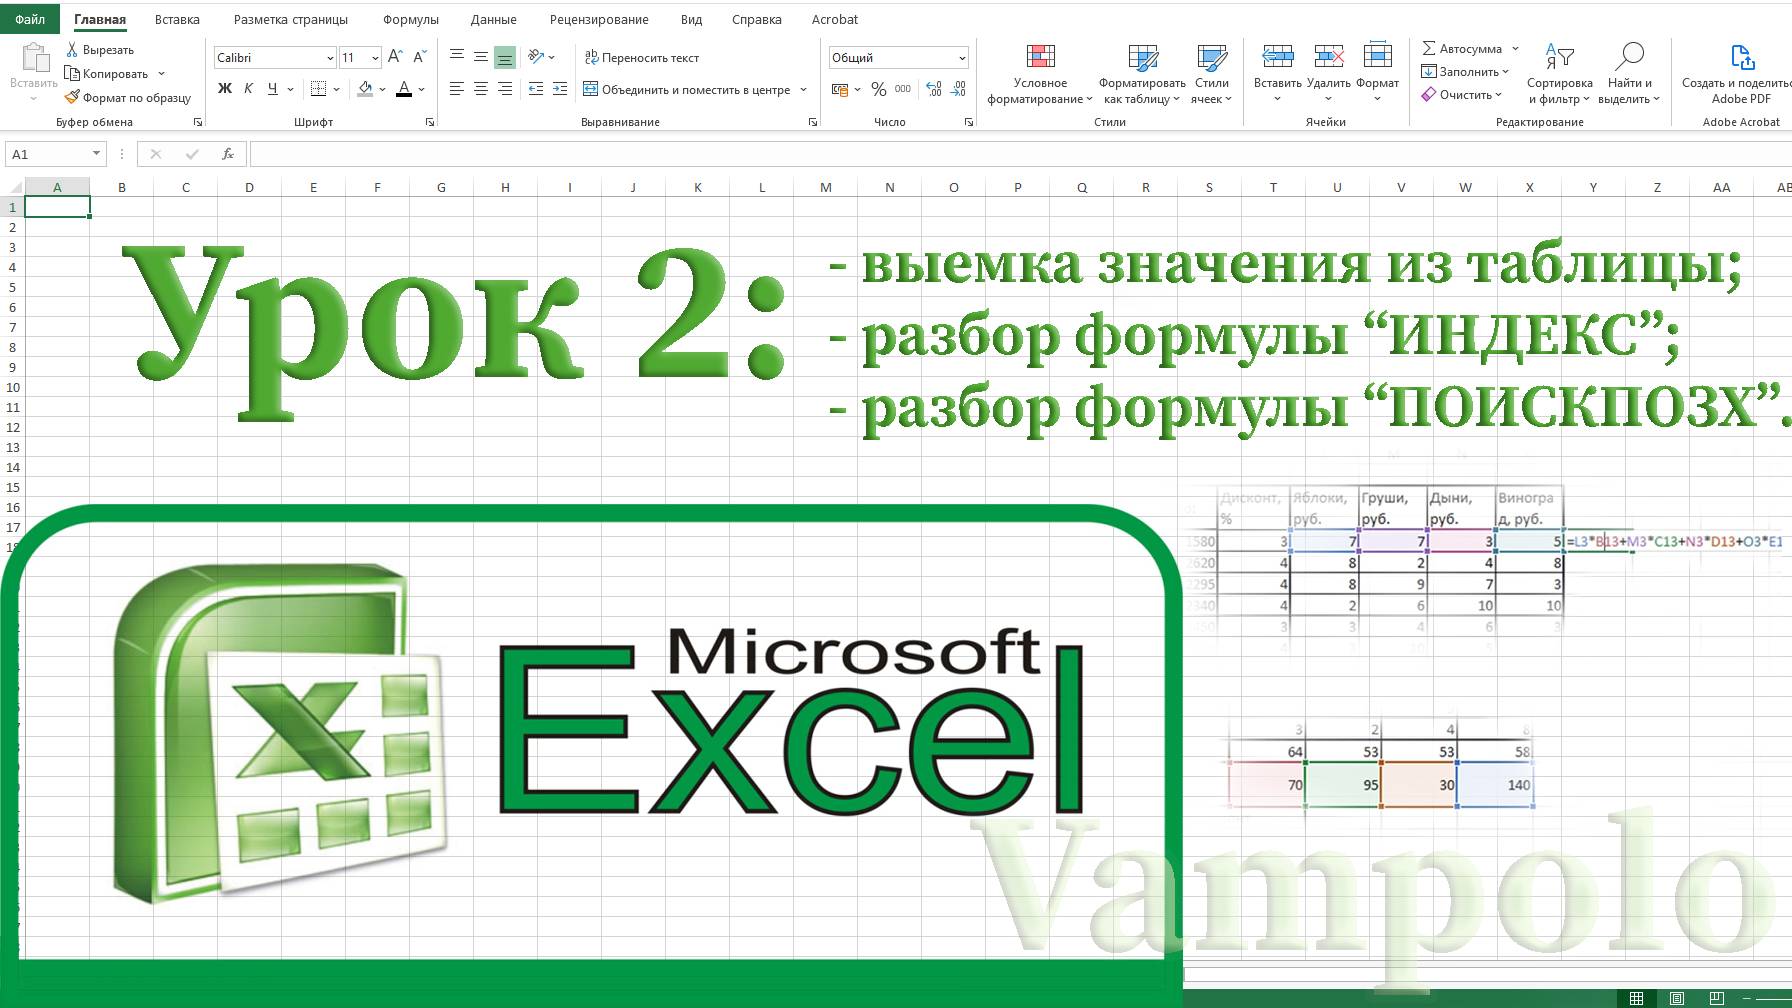Toggle Bold (Ж) formatting
The height and width of the screenshot is (1008, 1792).
(225, 88)
